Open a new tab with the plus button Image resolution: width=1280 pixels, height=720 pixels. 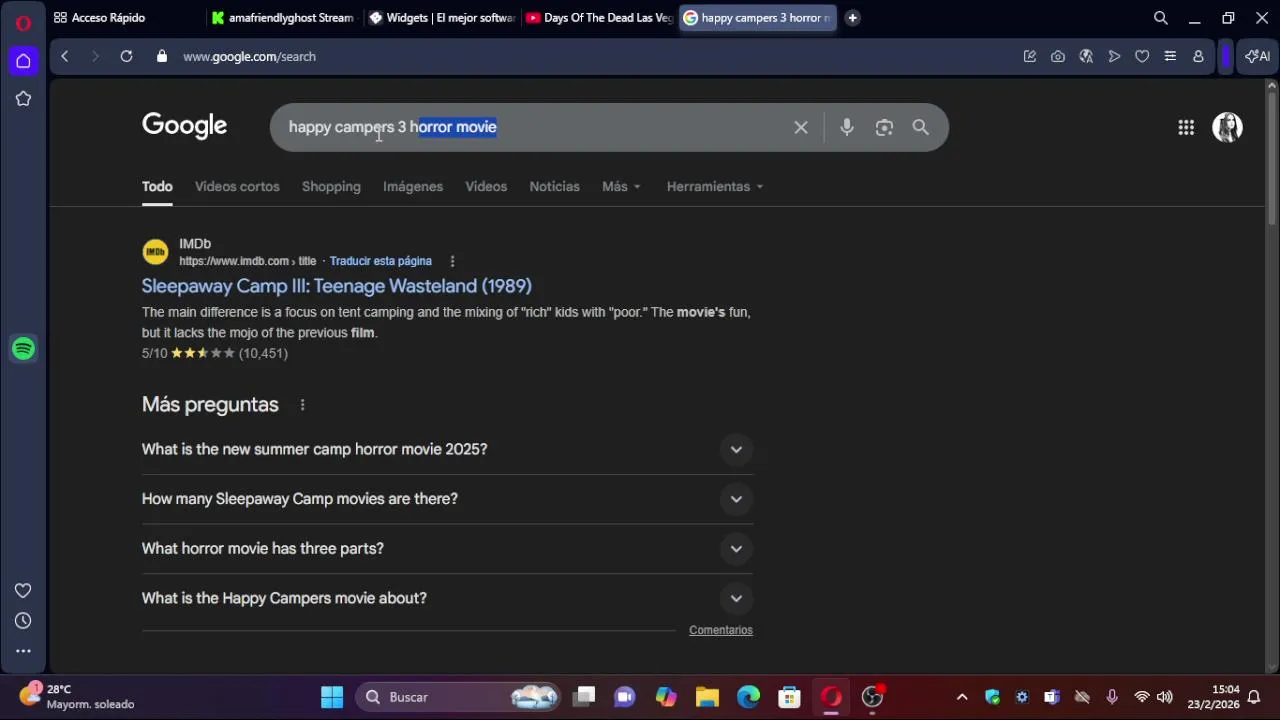click(x=852, y=18)
